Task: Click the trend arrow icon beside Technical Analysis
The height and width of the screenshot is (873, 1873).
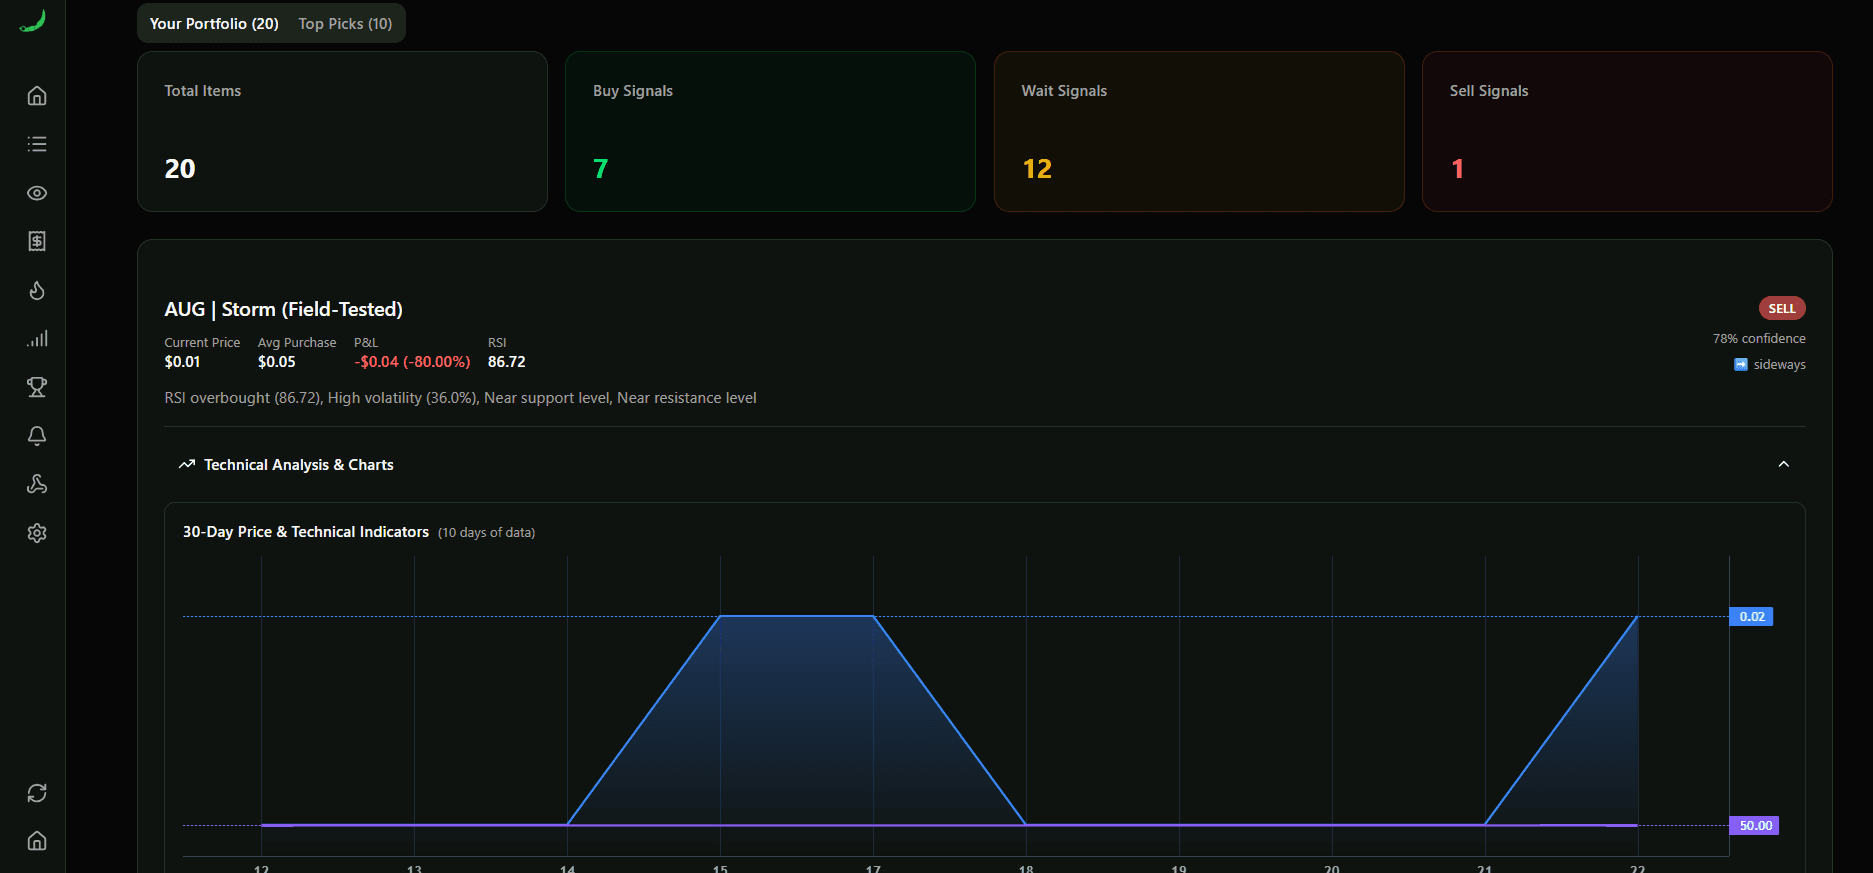Action: pyautogui.click(x=187, y=465)
